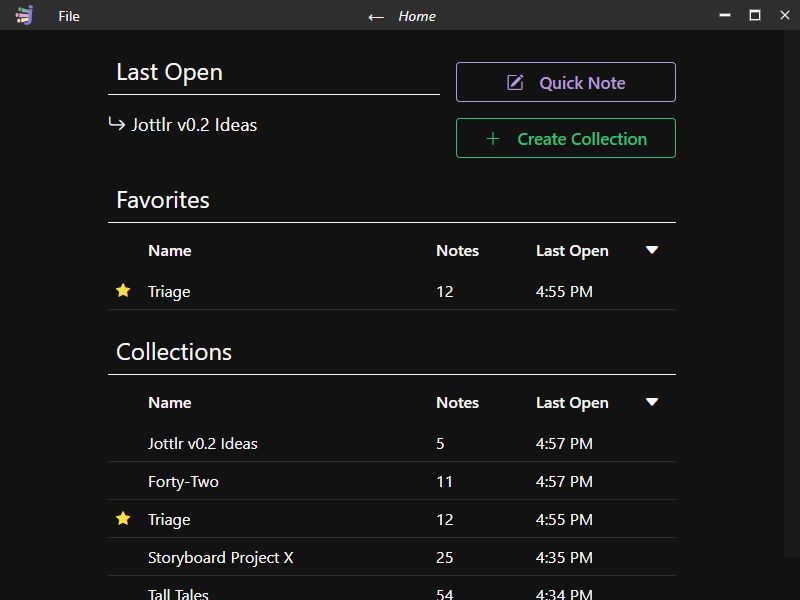Unfavorite Triage in the Collections list

(122, 519)
